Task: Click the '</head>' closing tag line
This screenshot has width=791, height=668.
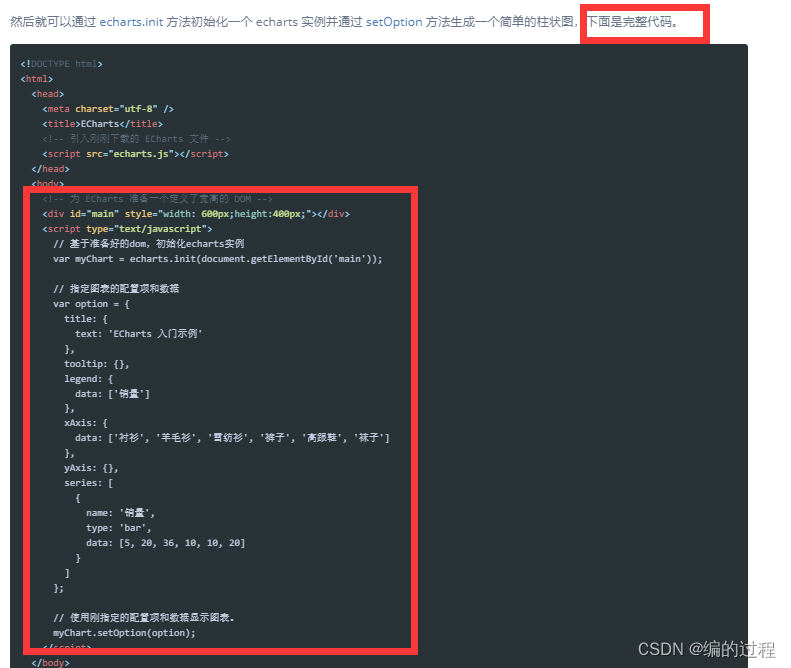Action: tap(50, 169)
